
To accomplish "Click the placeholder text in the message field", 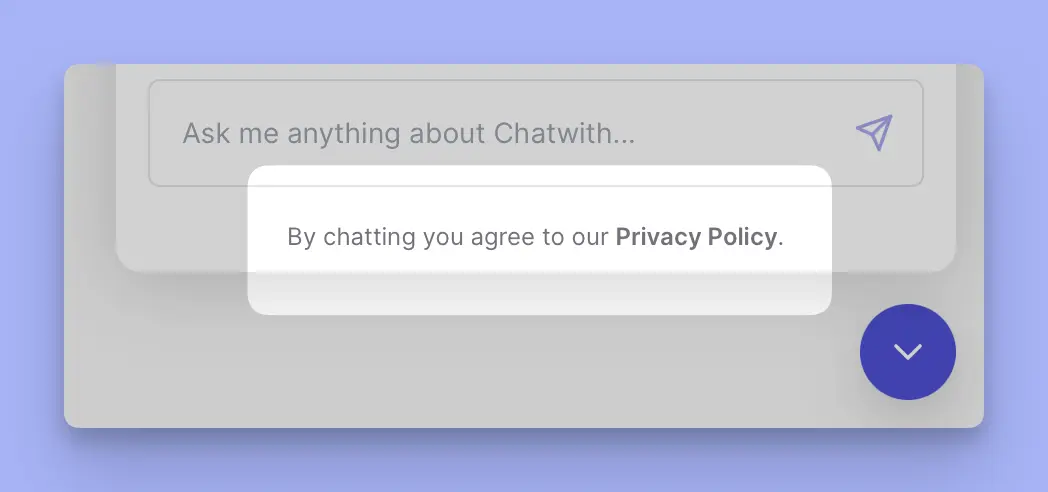I will pos(408,133).
